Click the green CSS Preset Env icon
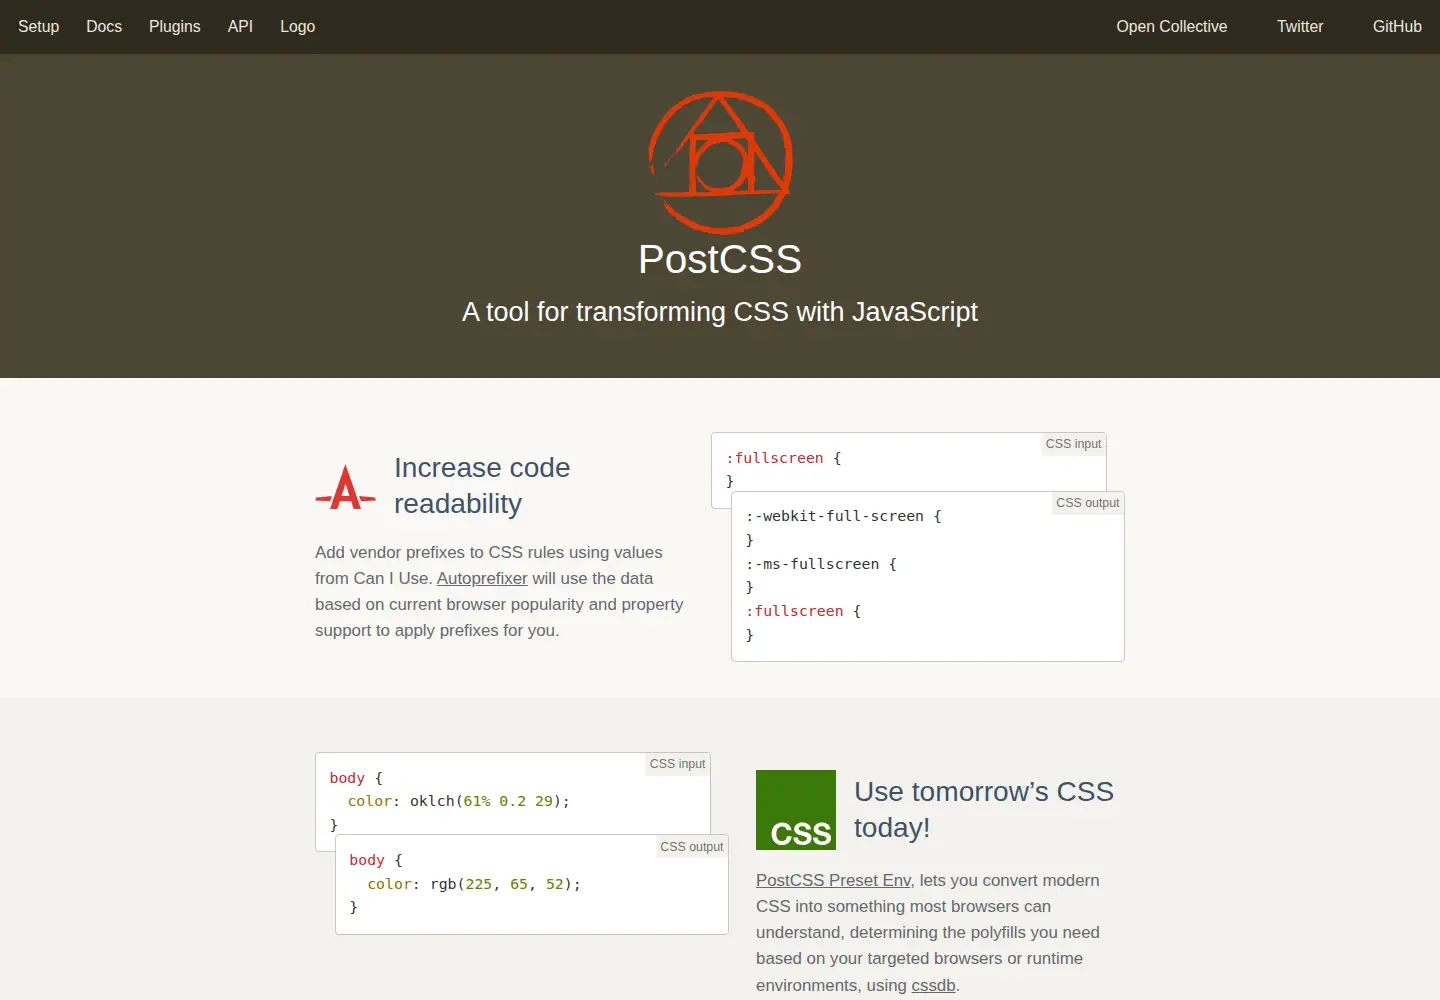 click(796, 810)
